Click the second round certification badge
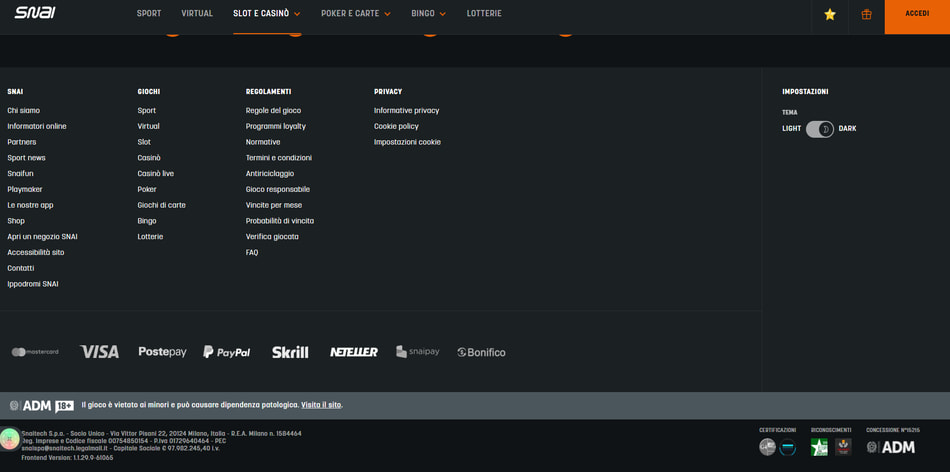The width and height of the screenshot is (950, 472). click(788, 447)
